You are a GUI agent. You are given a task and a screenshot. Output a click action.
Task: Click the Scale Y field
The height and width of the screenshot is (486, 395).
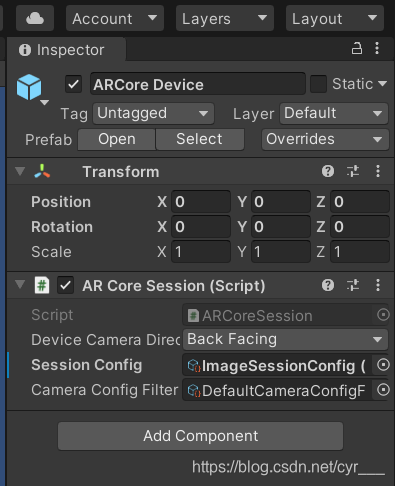point(281,252)
